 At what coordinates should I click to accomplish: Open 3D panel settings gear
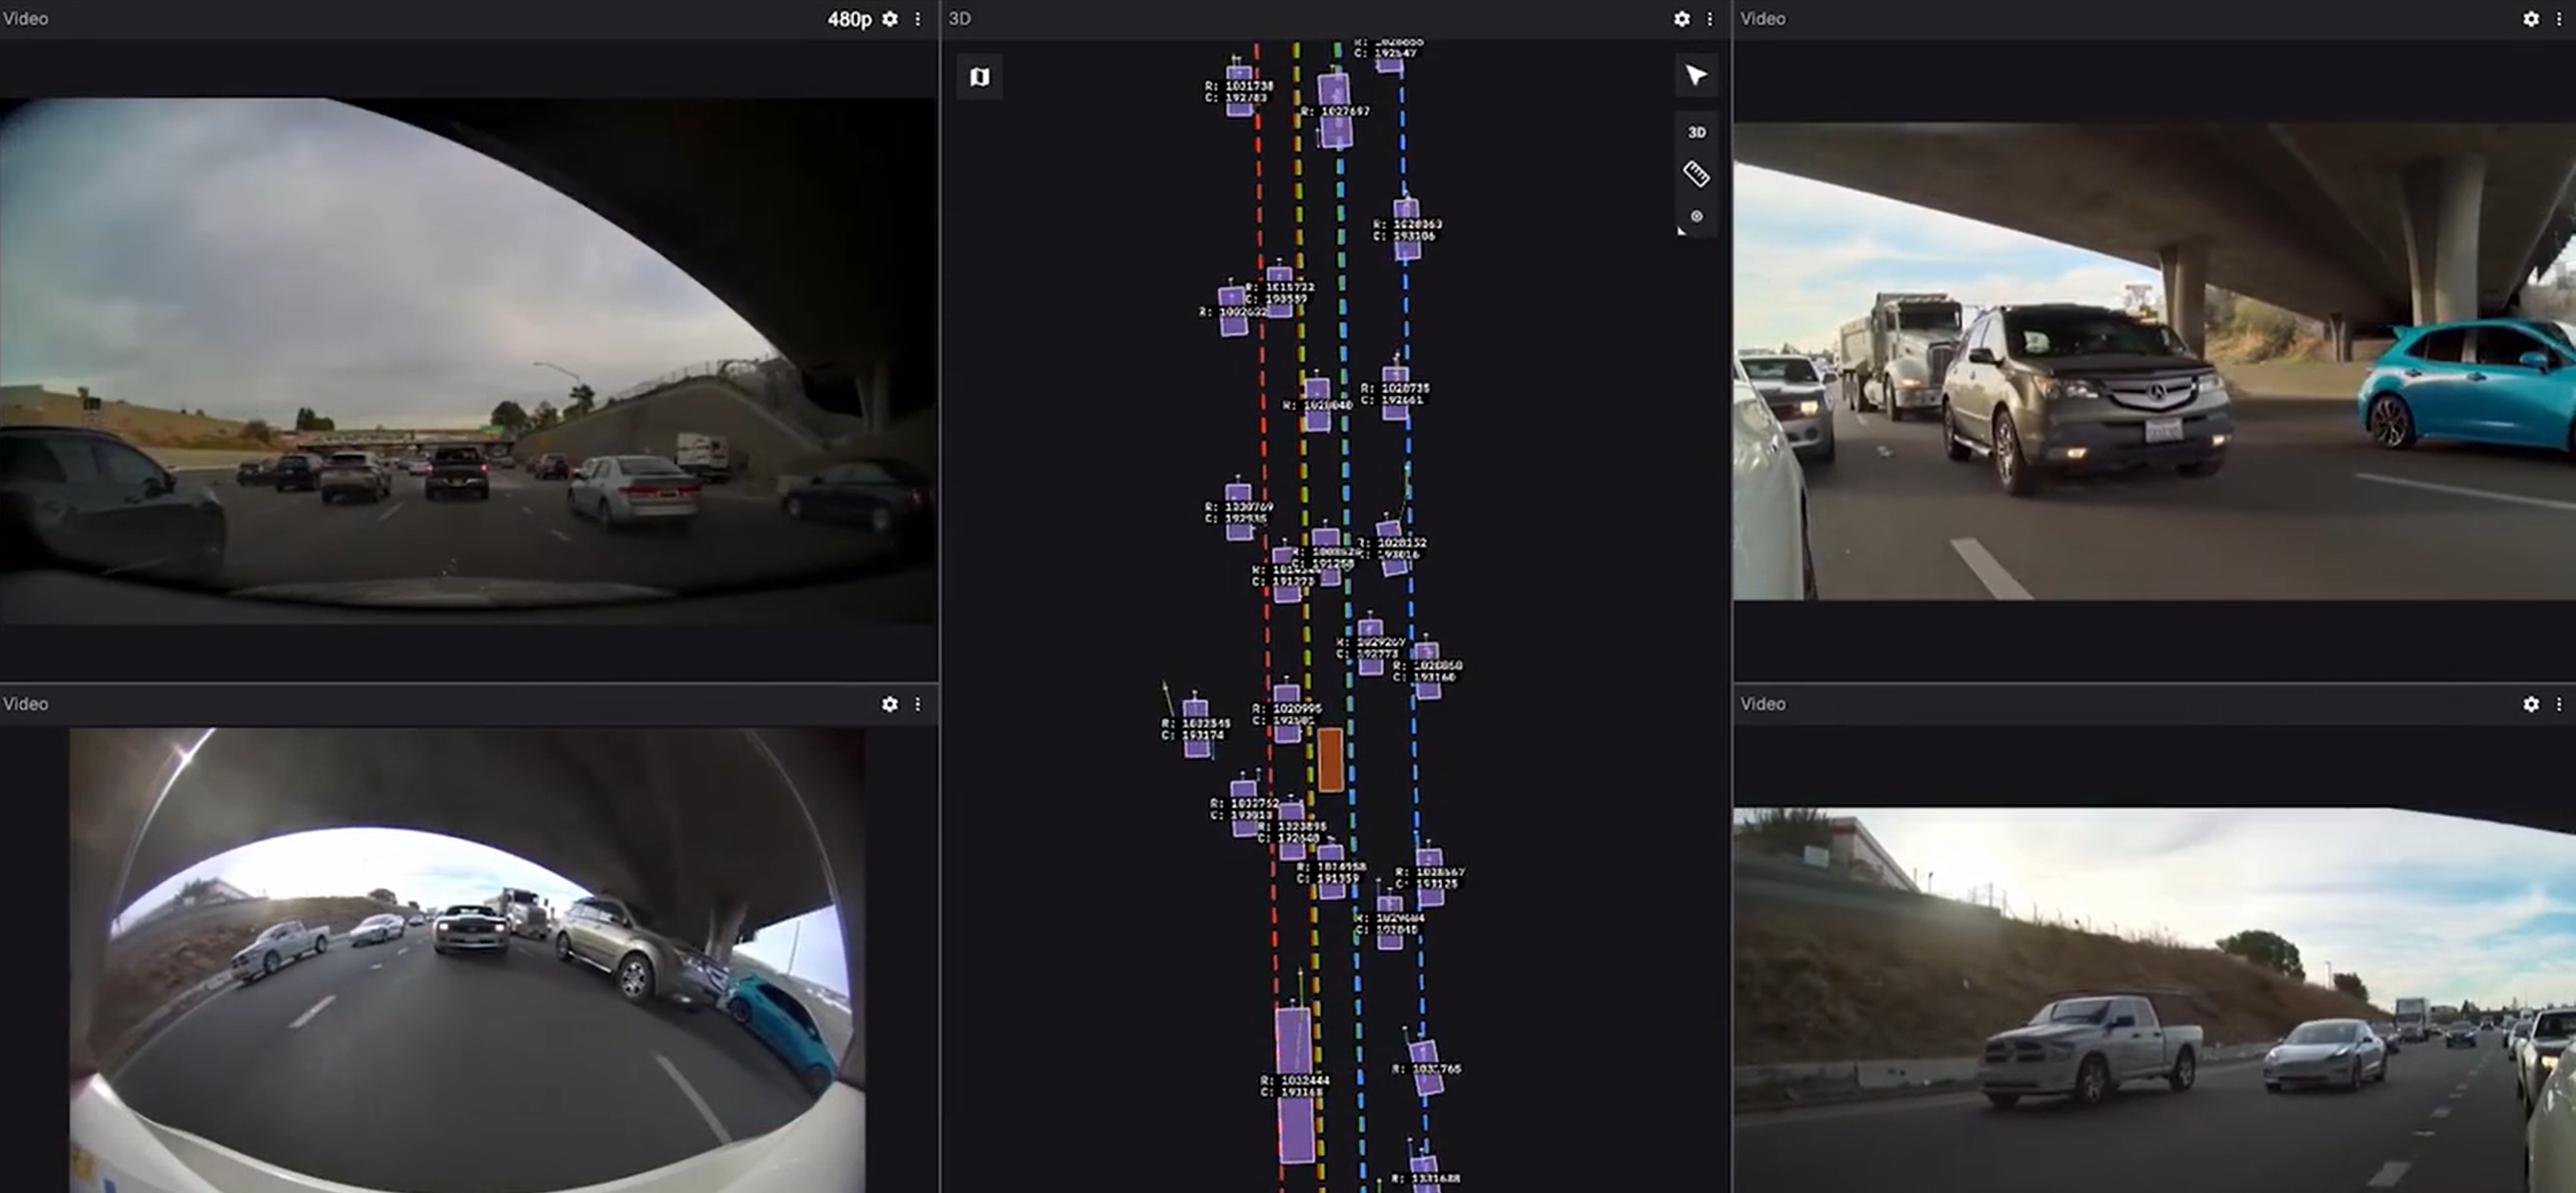(1682, 19)
